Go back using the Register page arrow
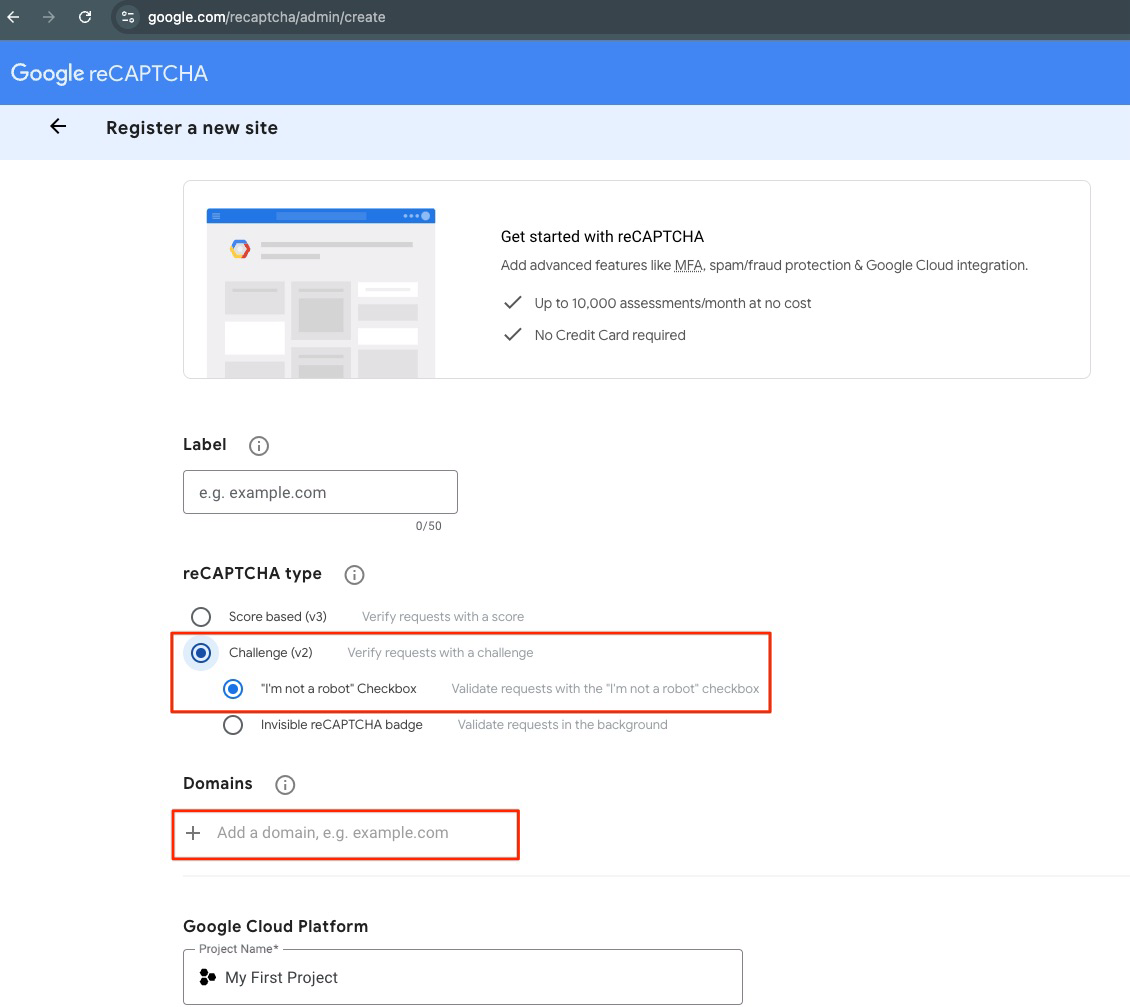Screen dimensions: 1130x1007 [58, 127]
